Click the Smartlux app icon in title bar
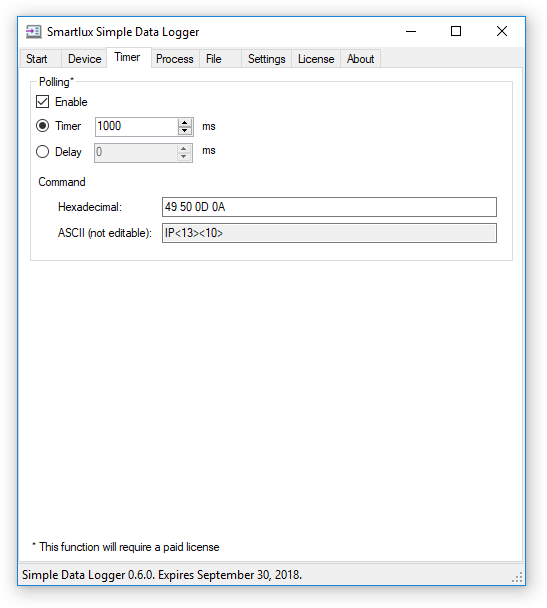Viewport: 547px width, 608px height. point(33,32)
